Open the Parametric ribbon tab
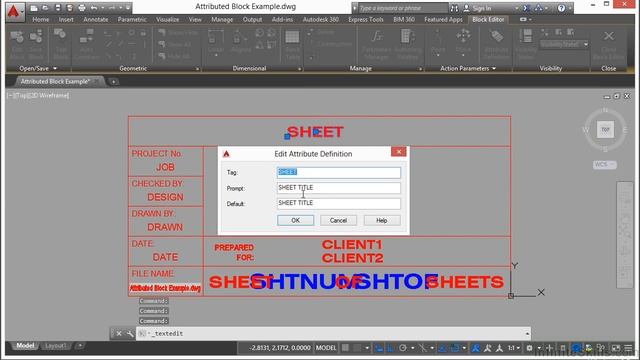Screen dimensions: 640x360 coord(132,19)
